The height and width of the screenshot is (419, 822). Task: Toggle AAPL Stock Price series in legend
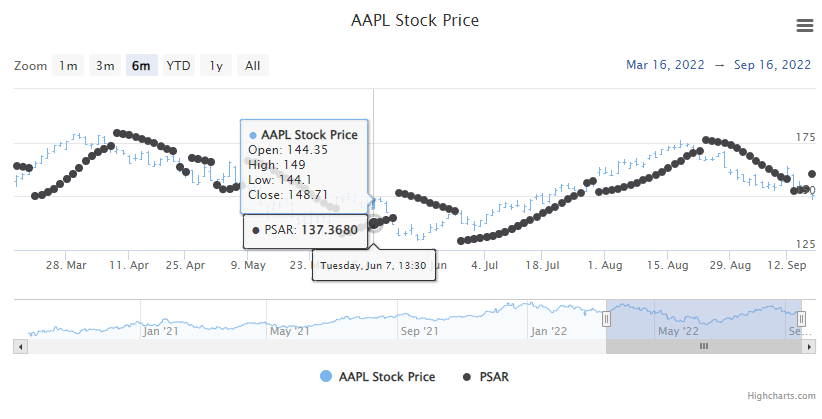point(386,377)
